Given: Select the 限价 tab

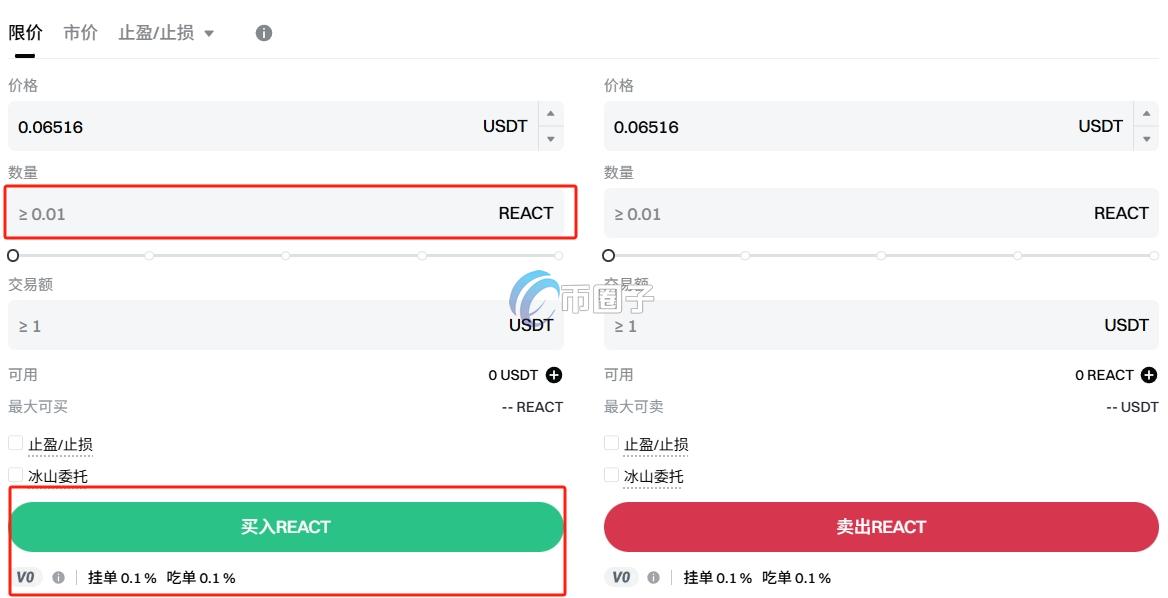Looking at the screenshot, I should (x=27, y=32).
